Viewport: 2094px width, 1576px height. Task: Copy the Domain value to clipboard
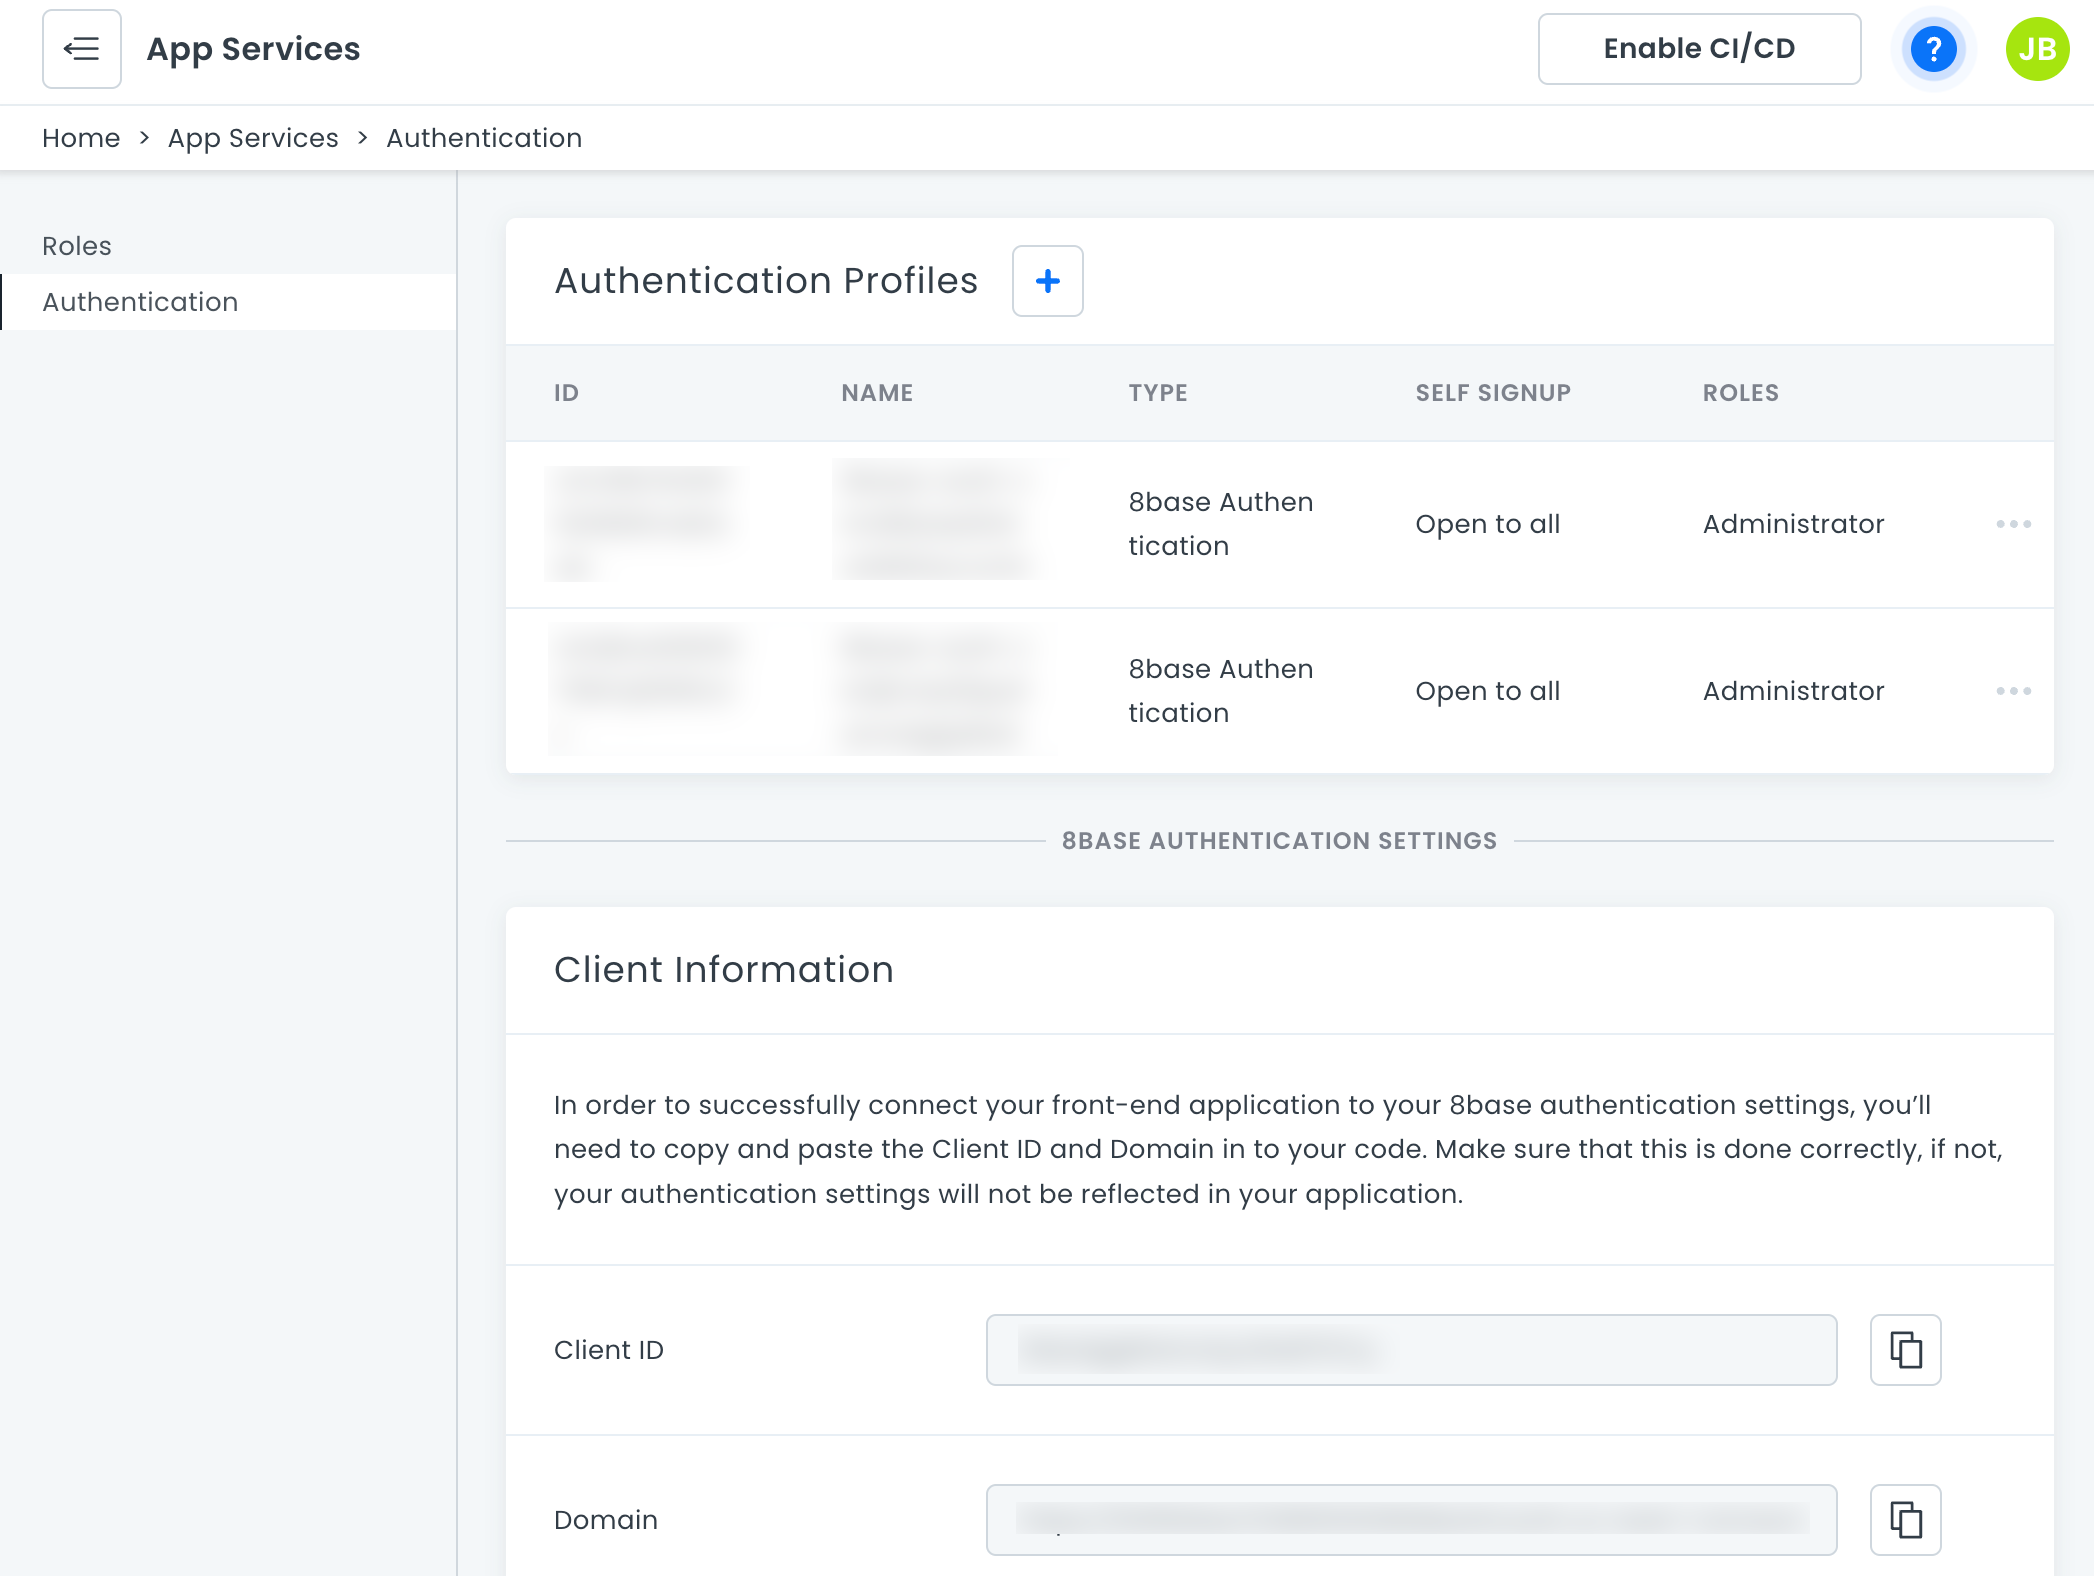coord(1905,1520)
